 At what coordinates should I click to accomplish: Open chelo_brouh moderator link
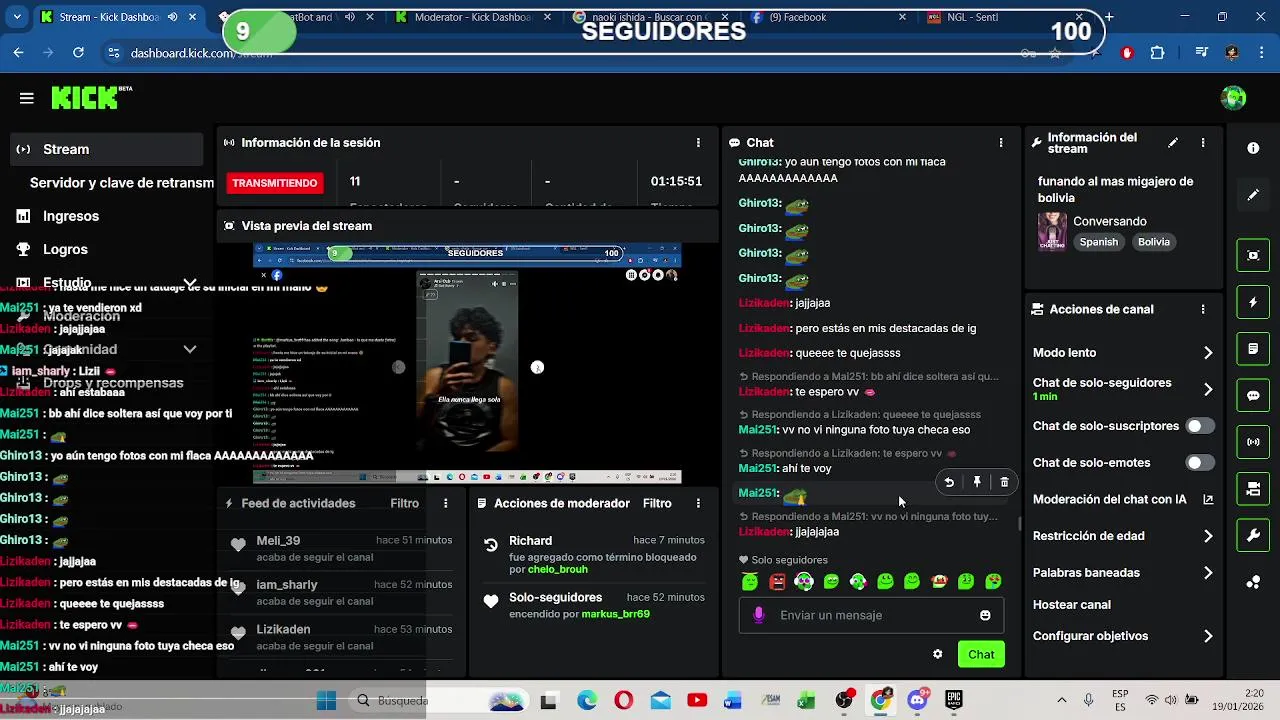coord(558,569)
